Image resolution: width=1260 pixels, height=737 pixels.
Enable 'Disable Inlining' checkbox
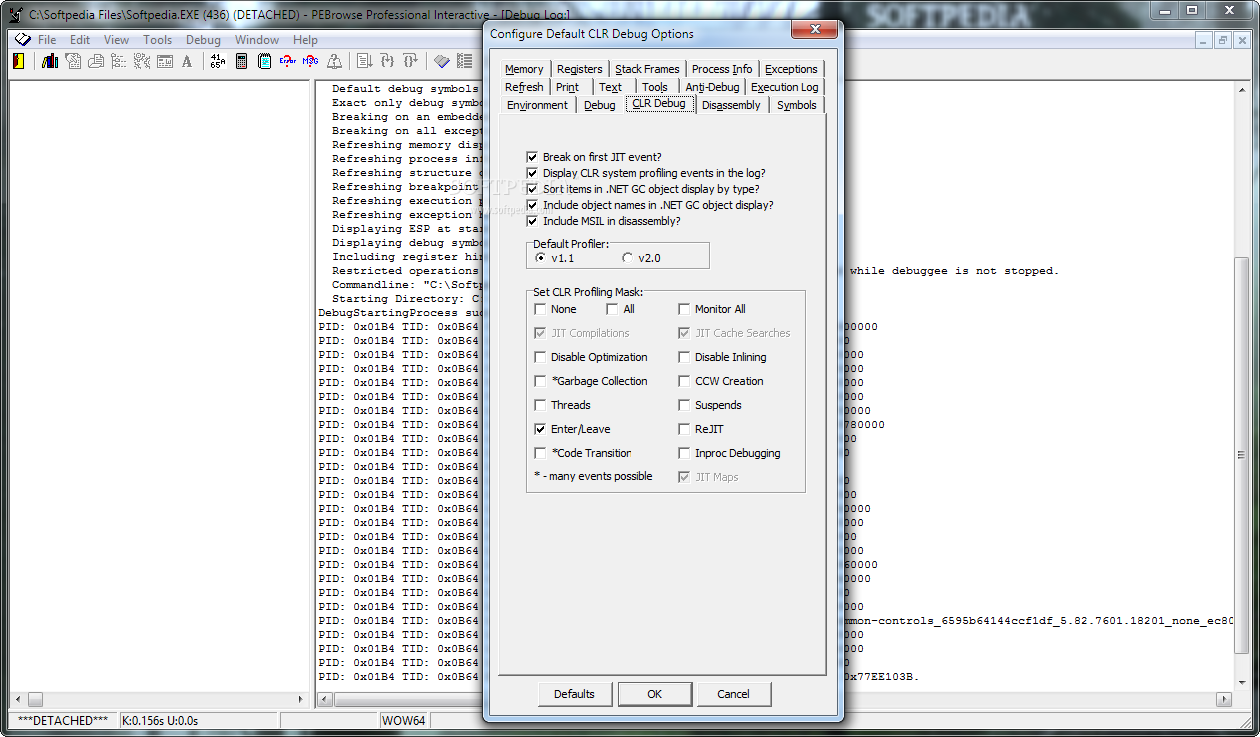click(x=684, y=357)
